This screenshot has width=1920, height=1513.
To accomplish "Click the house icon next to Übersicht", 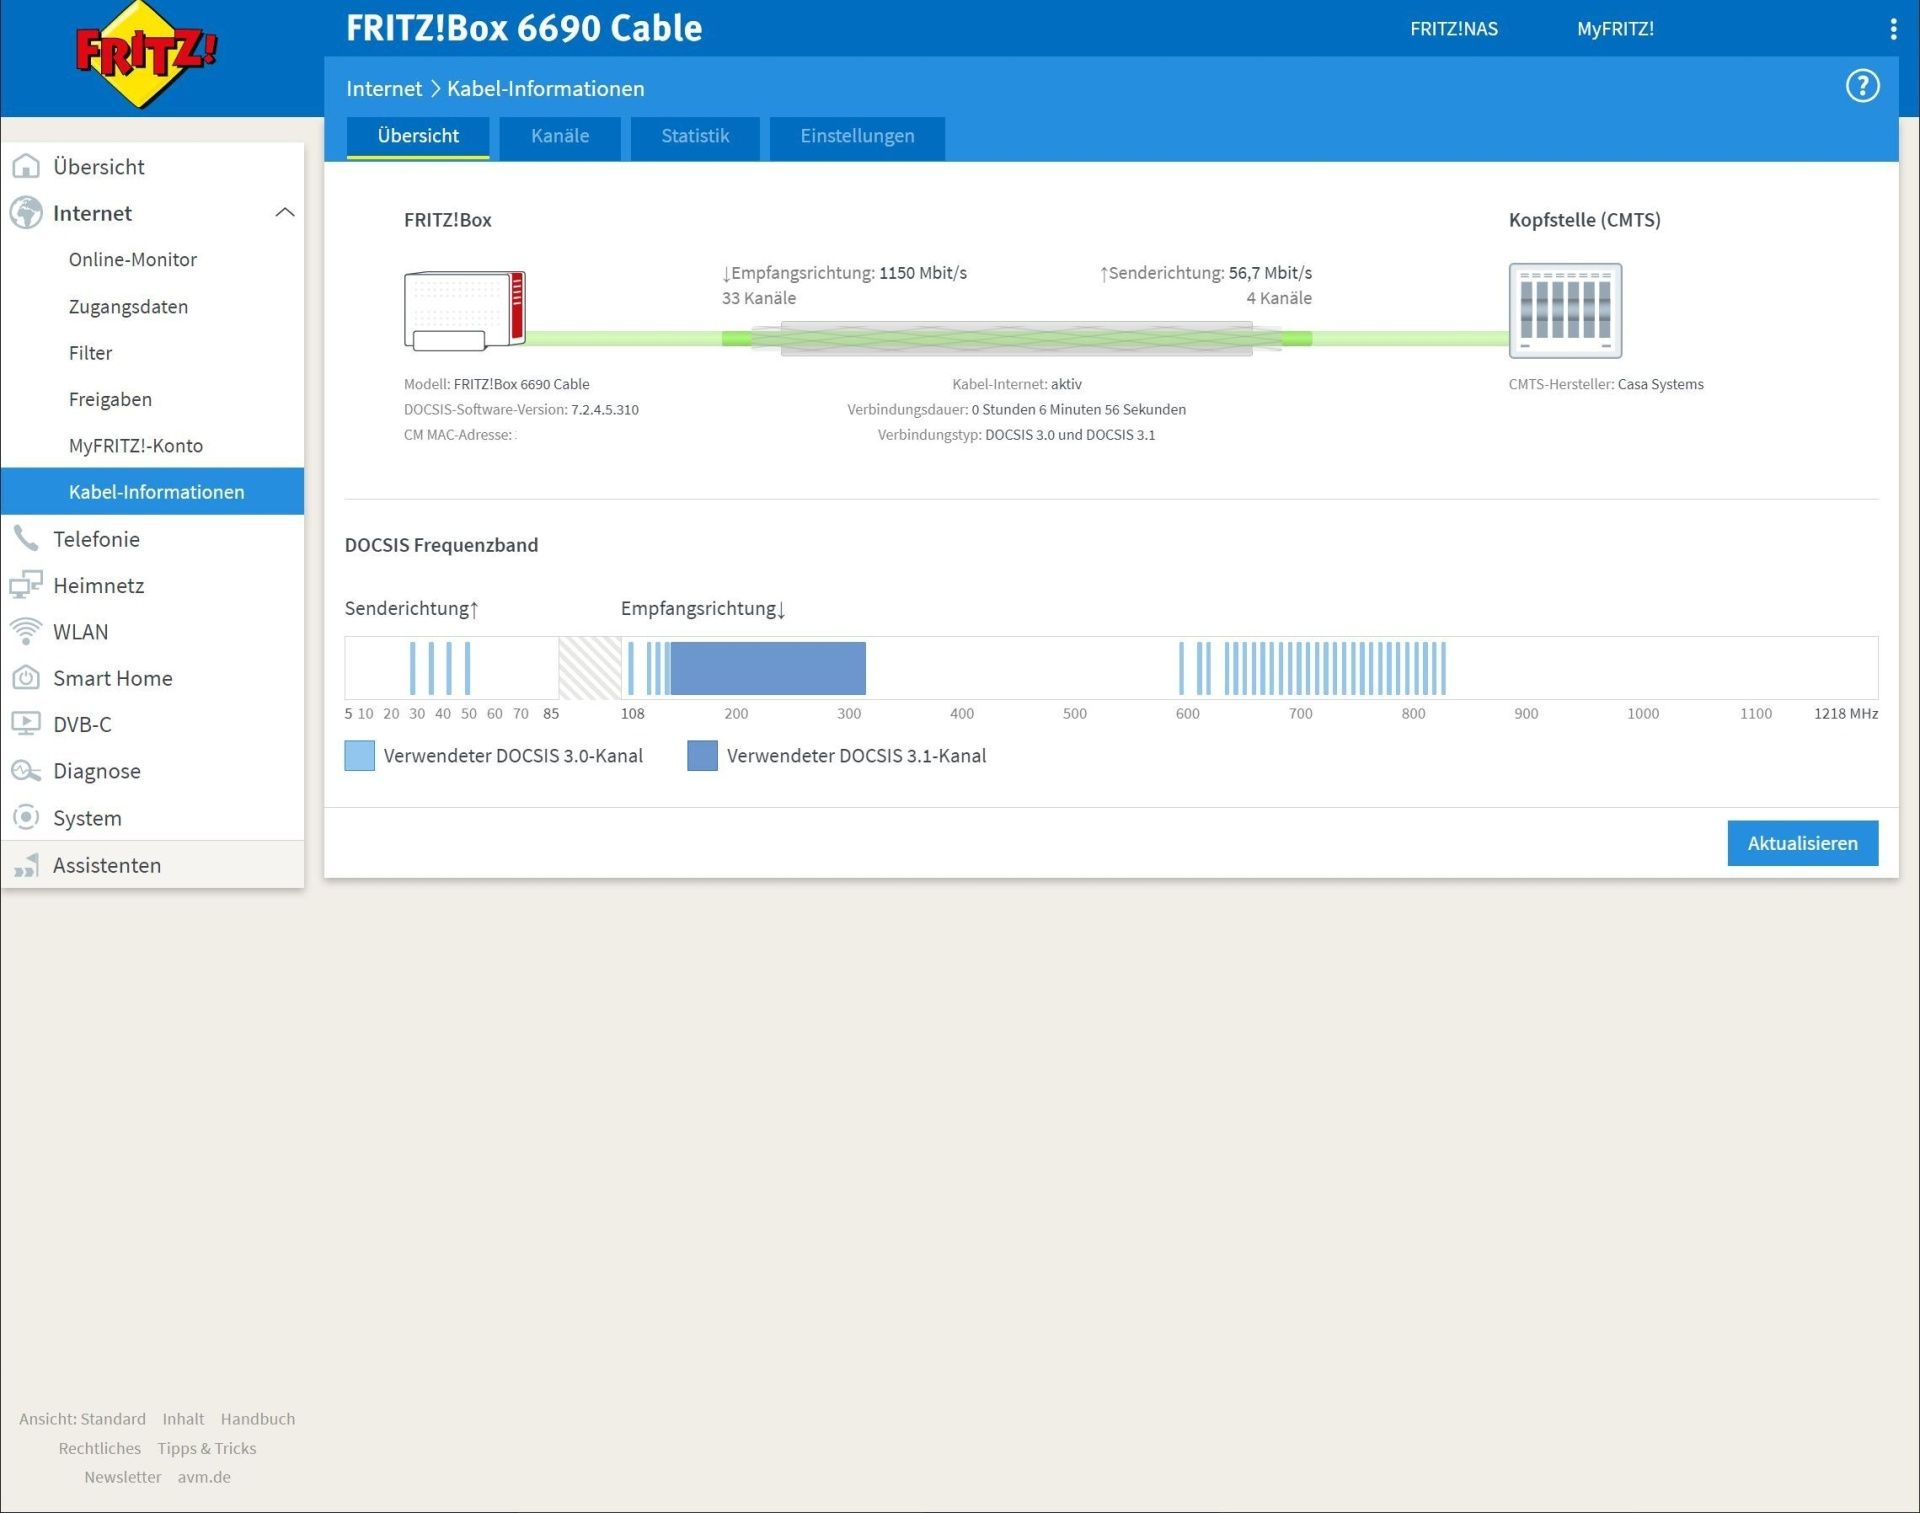I will pos(26,166).
